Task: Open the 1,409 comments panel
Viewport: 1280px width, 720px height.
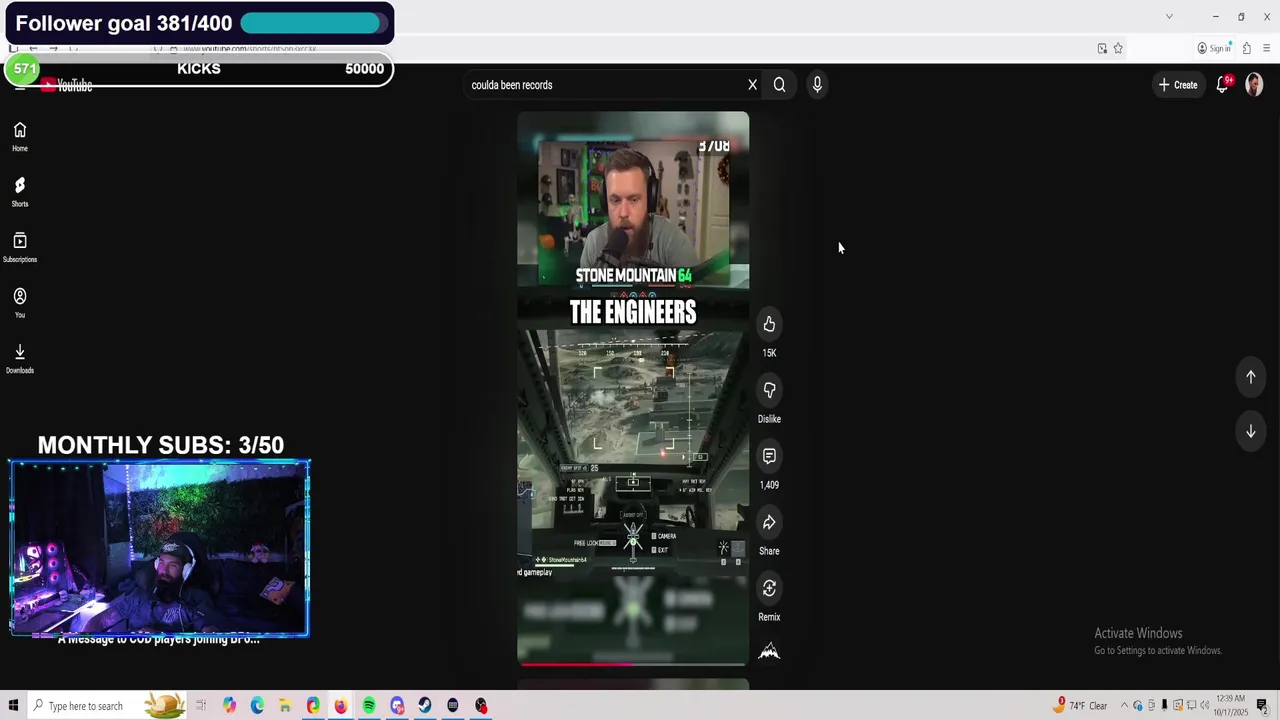Action: tap(769, 456)
